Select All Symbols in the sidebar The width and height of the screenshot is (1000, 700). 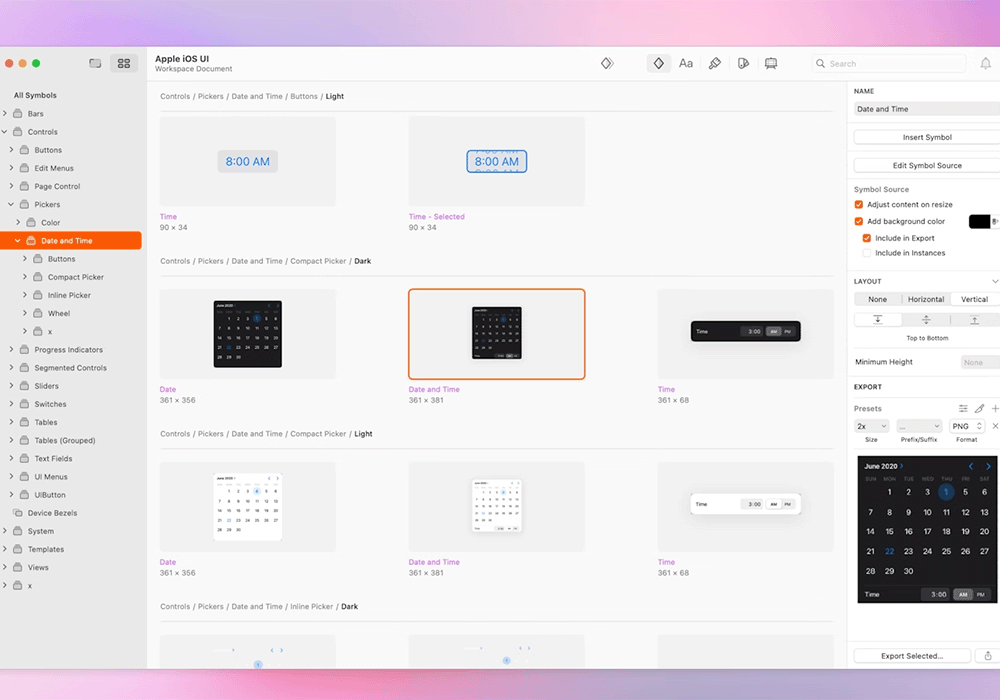(x=35, y=95)
